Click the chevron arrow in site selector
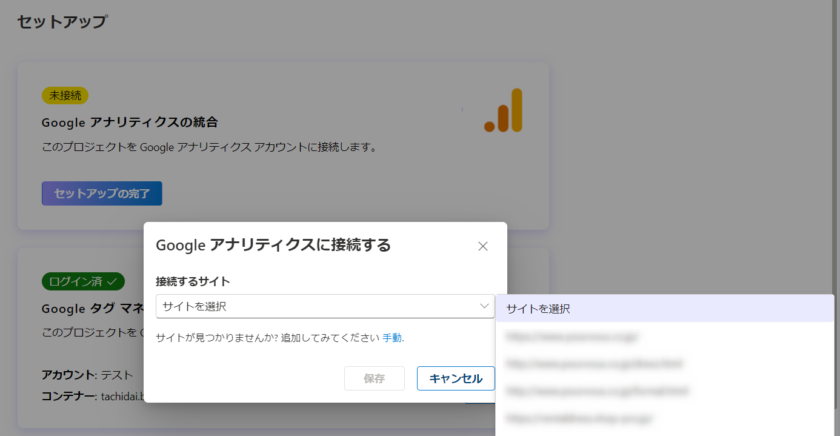 (484, 306)
